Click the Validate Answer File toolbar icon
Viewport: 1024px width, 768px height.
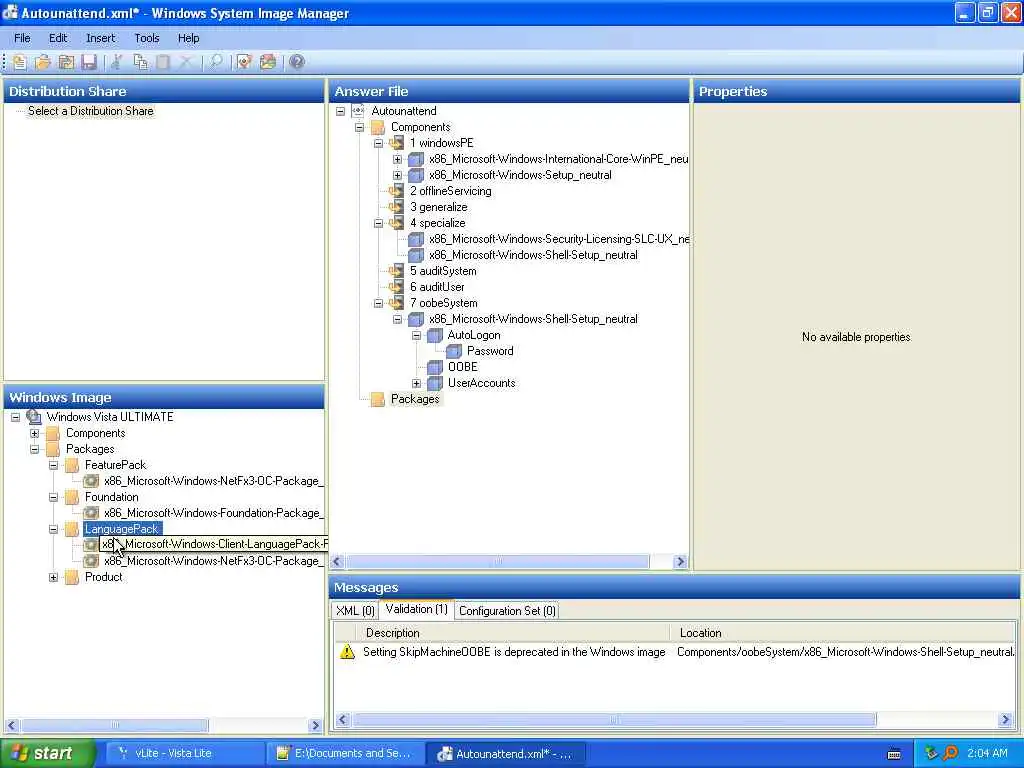click(x=244, y=62)
